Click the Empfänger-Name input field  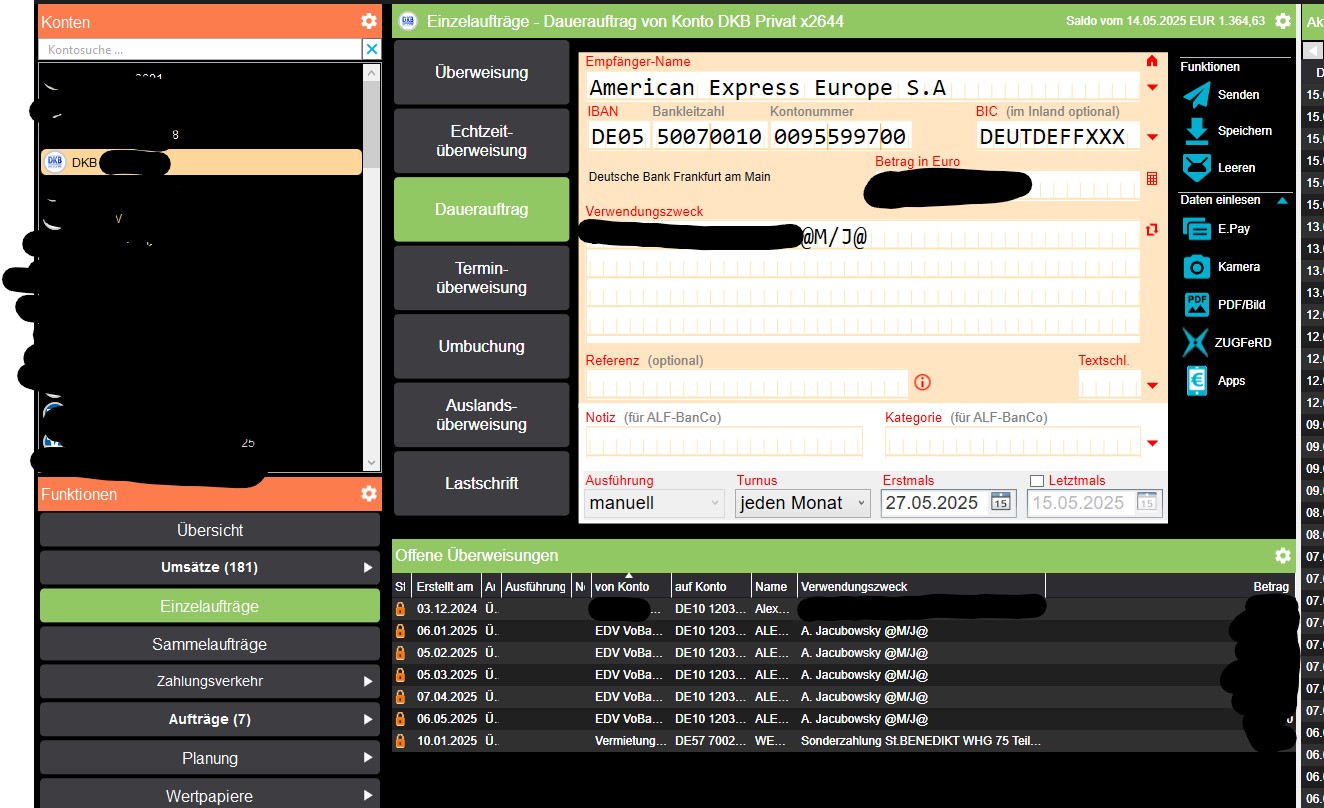click(863, 87)
